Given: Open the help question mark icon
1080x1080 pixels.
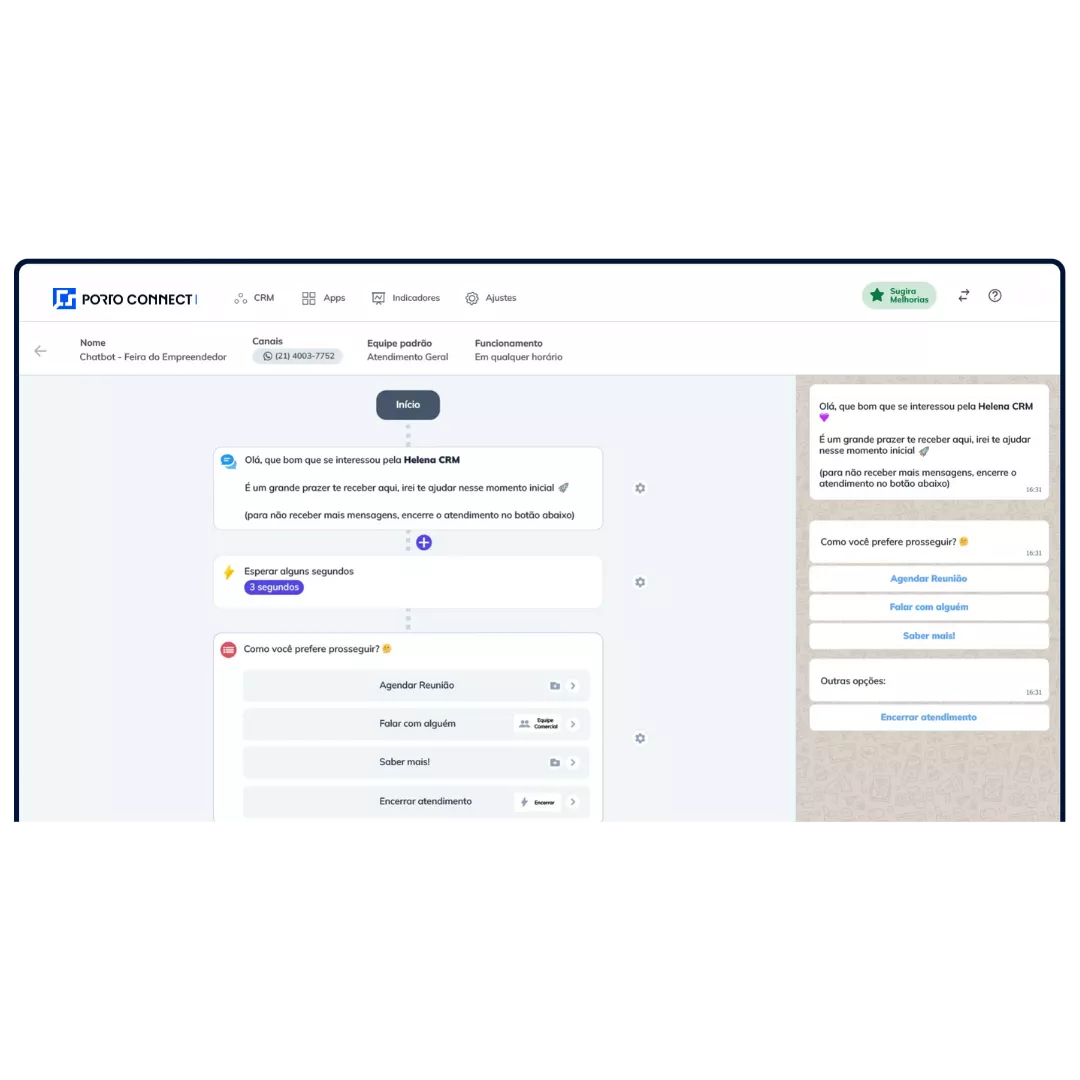Looking at the screenshot, I should tap(994, 296).
